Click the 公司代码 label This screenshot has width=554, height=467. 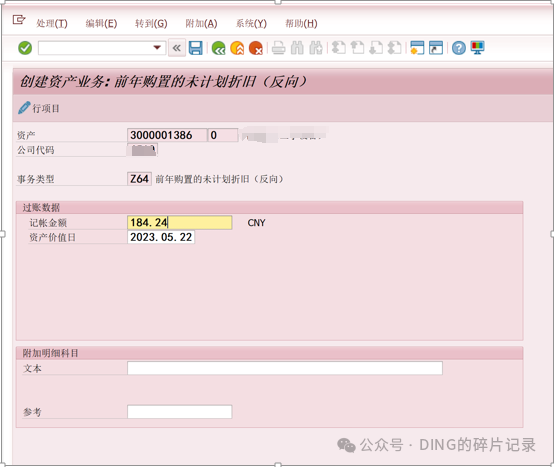click(x=36, y=150)
